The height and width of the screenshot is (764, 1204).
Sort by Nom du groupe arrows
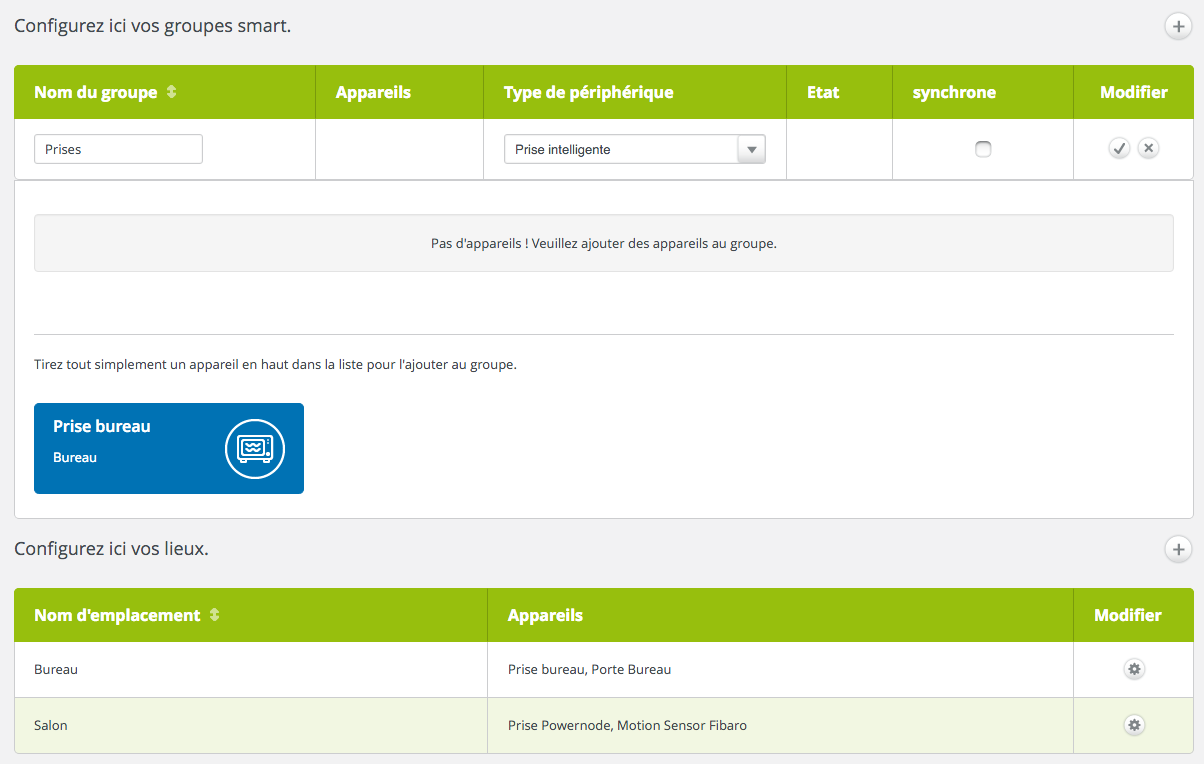click(171, 92)
